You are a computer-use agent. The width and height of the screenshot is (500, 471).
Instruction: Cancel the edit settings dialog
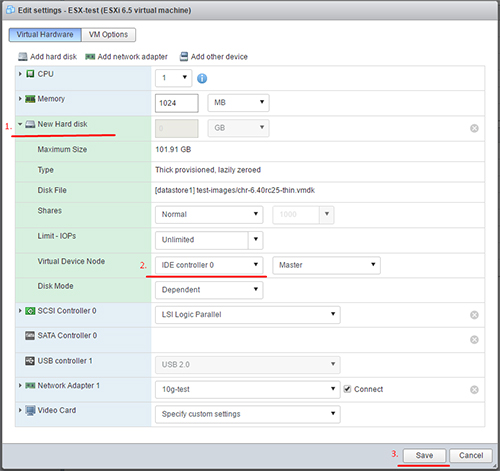(x=471, y=455)
